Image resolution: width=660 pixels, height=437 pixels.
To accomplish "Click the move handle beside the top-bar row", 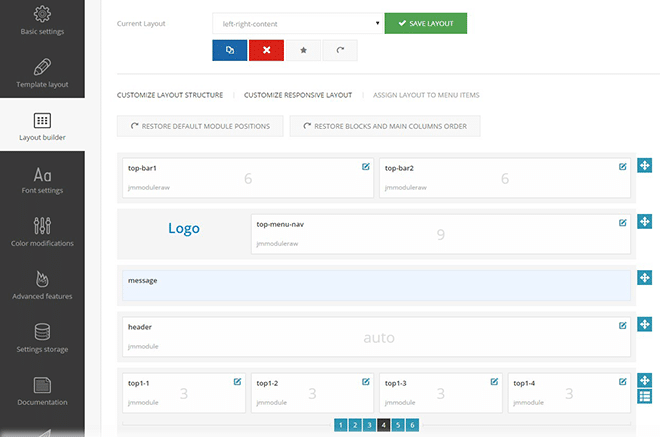I will pos(645,166).
